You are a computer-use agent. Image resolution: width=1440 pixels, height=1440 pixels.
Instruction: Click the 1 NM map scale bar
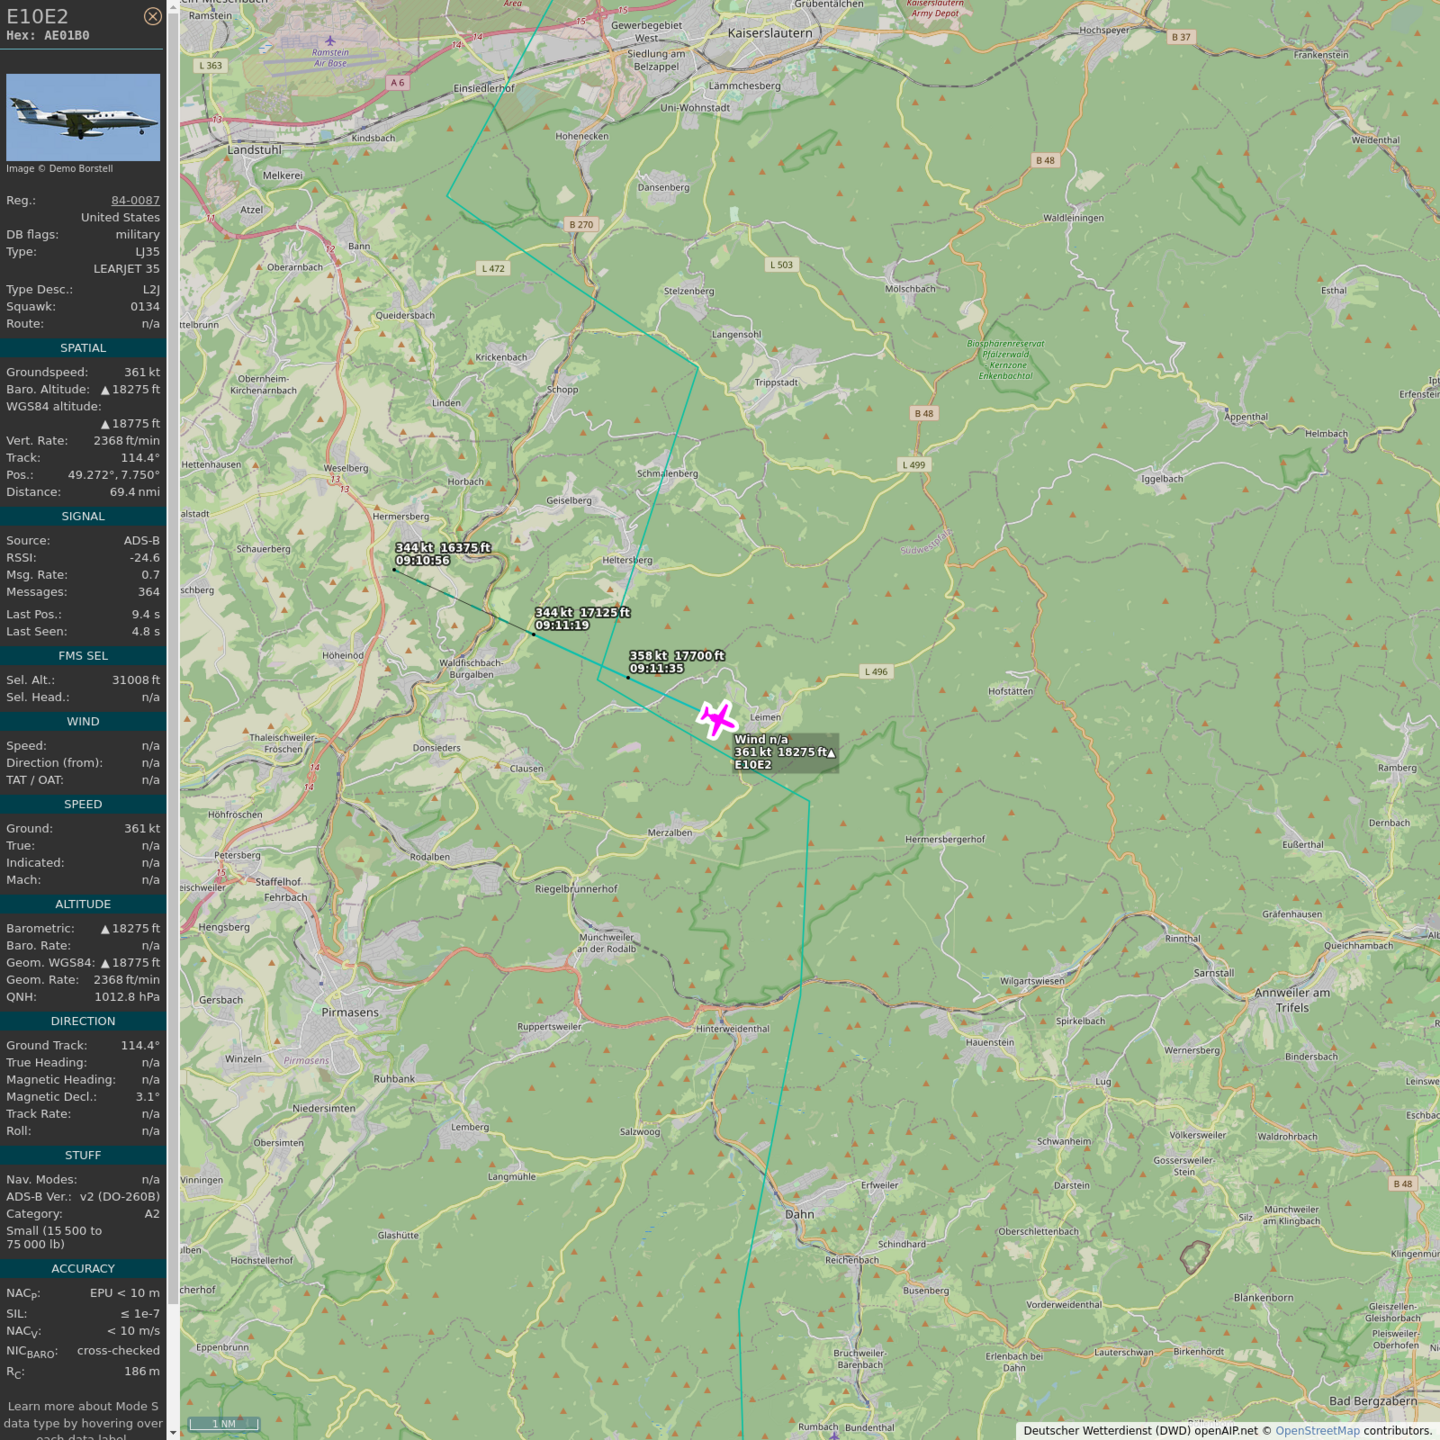[x=224, y=1423]
